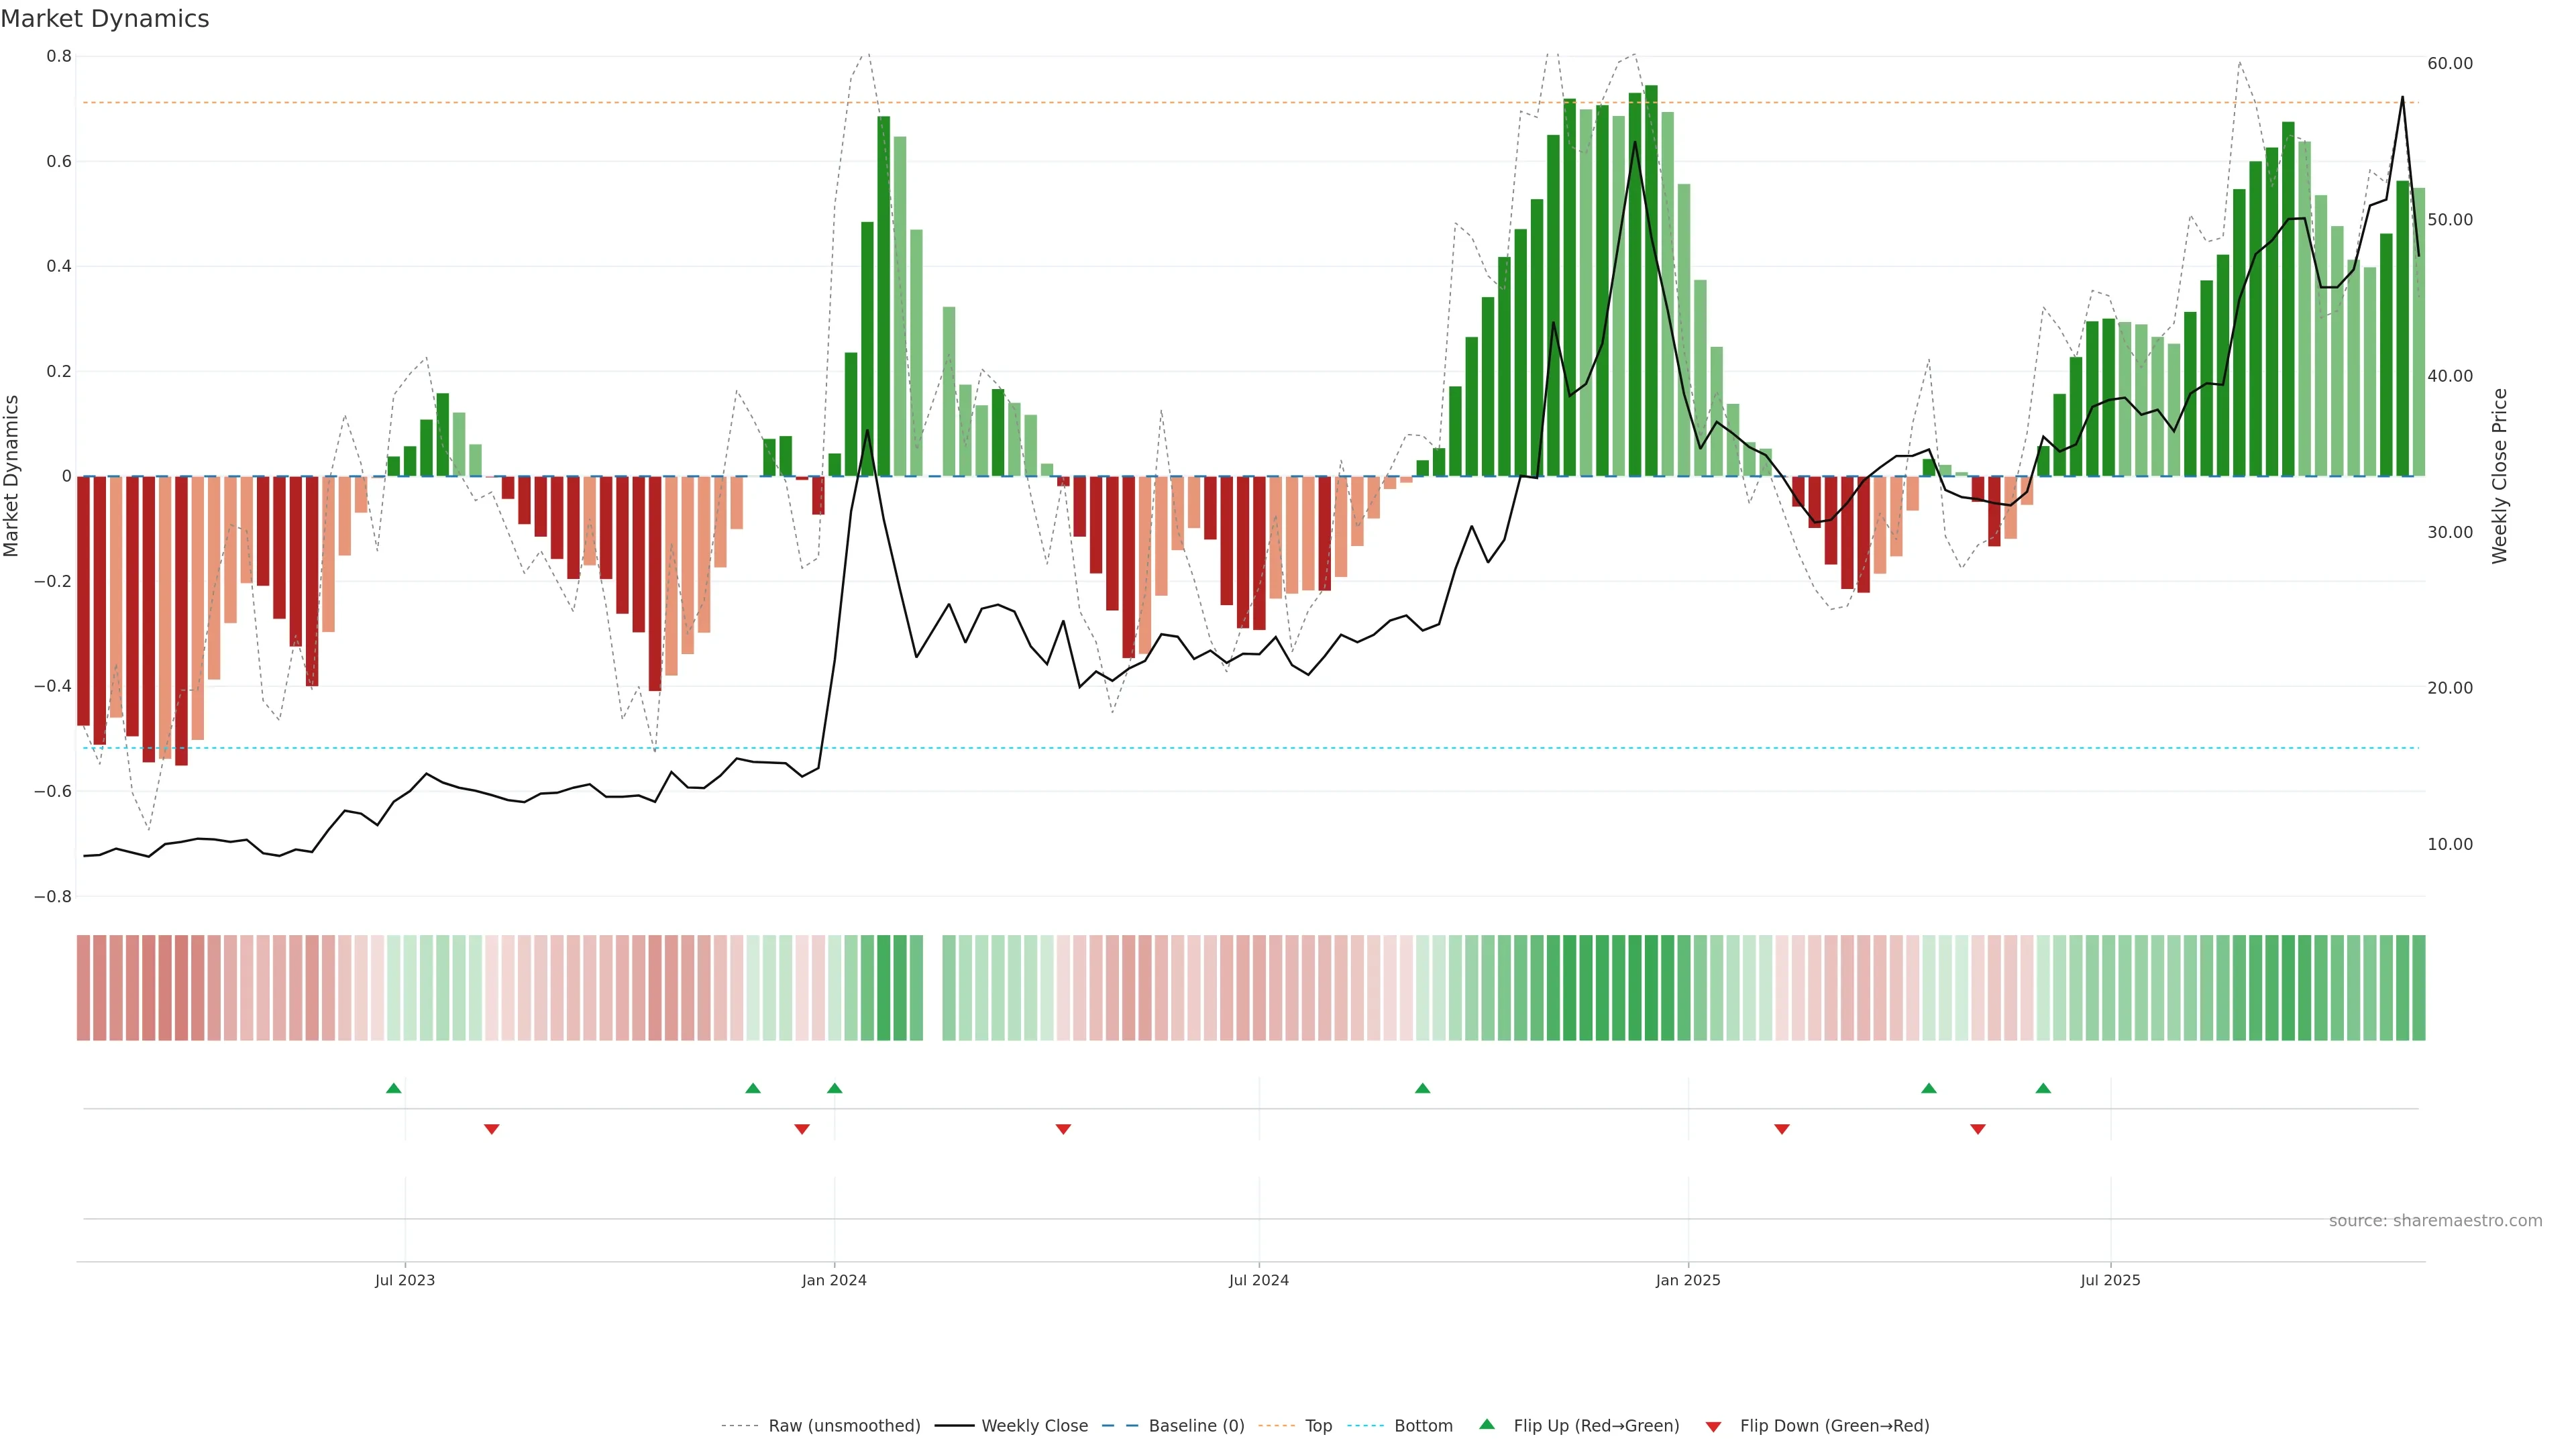The width and height of the screenshot is (2576, 1449).
Task: Click the rightmost green flip-up triangle marker
Action: pos(2043,1088)
